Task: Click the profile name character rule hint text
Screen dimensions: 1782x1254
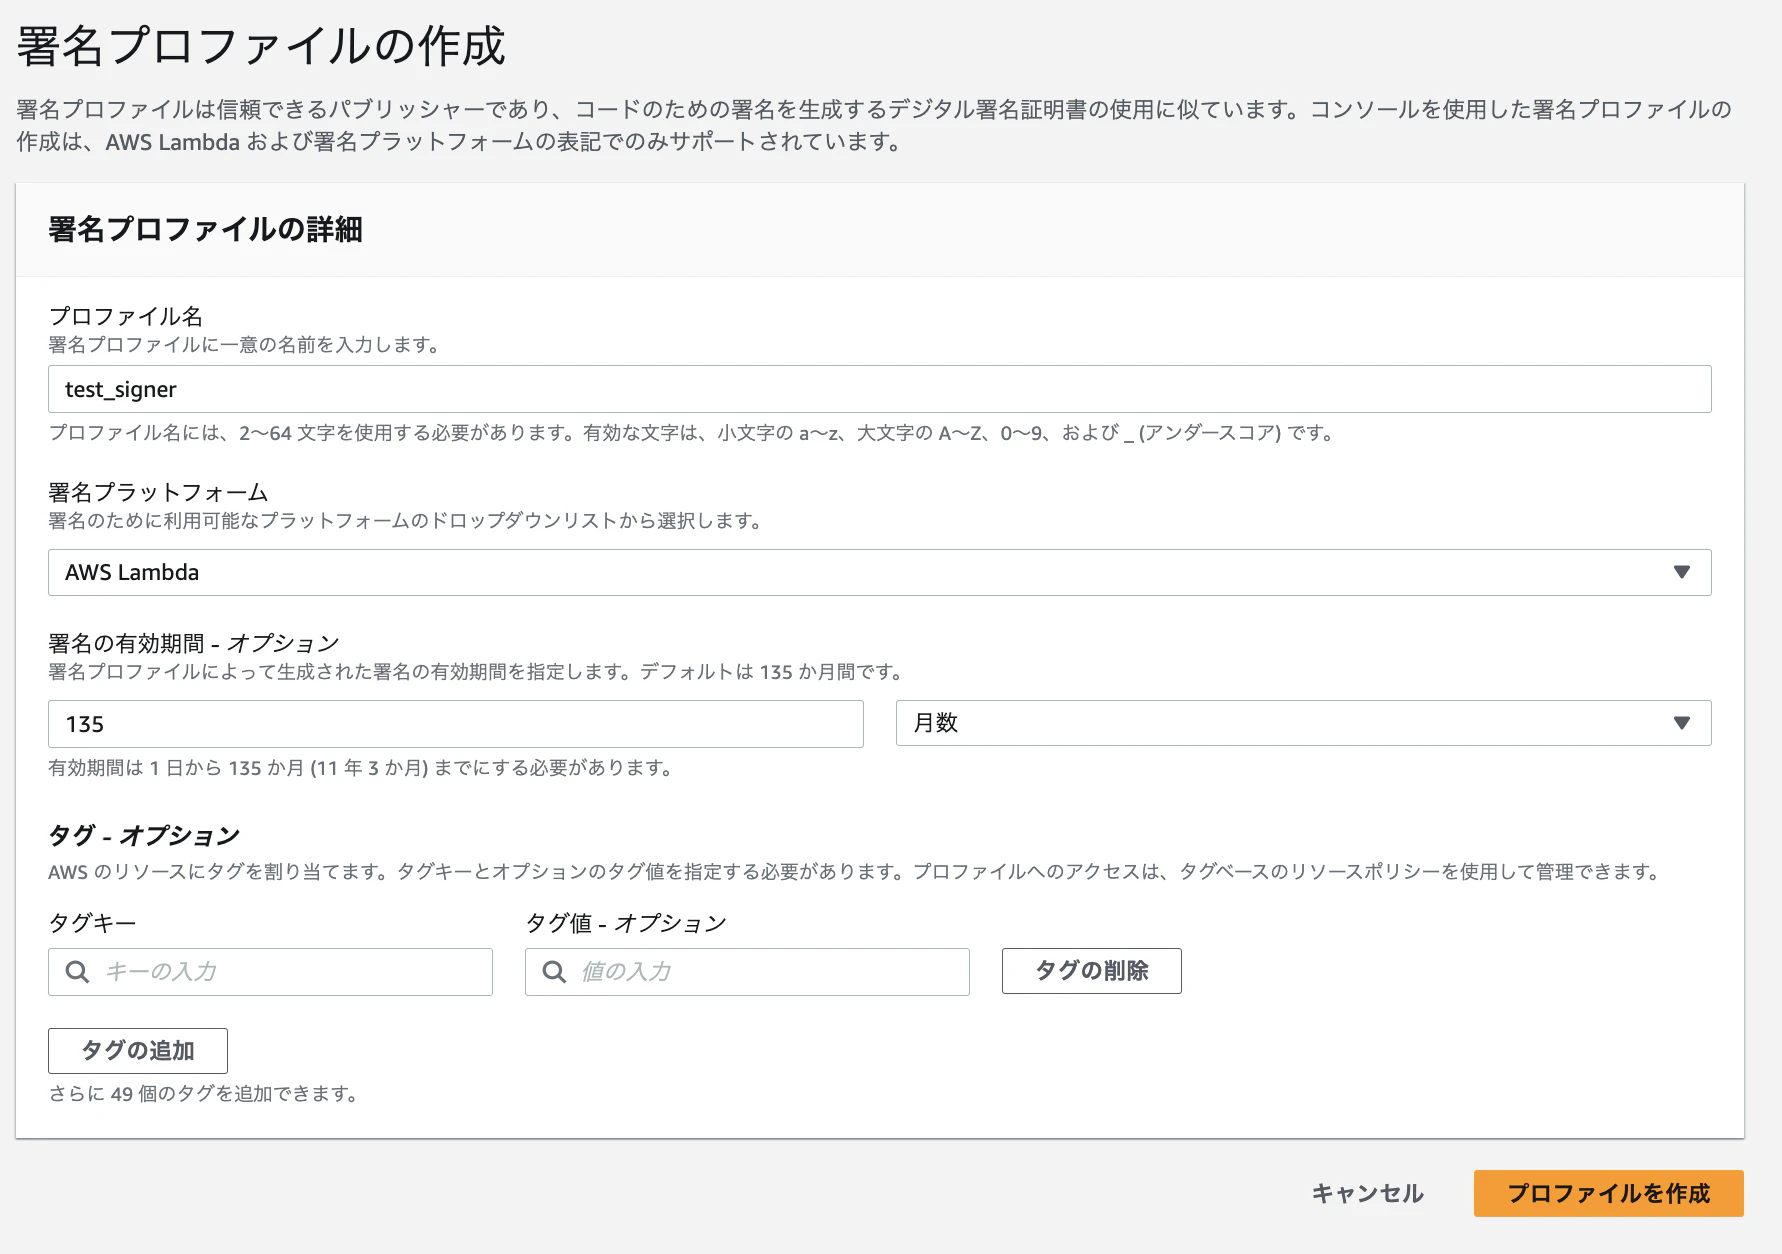Action: coord(692,433)
